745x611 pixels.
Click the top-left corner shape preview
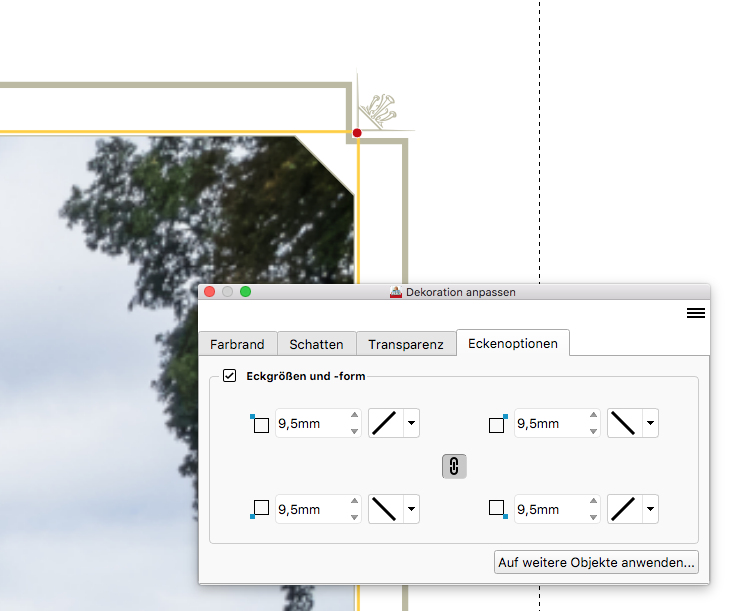pos(385,423)
